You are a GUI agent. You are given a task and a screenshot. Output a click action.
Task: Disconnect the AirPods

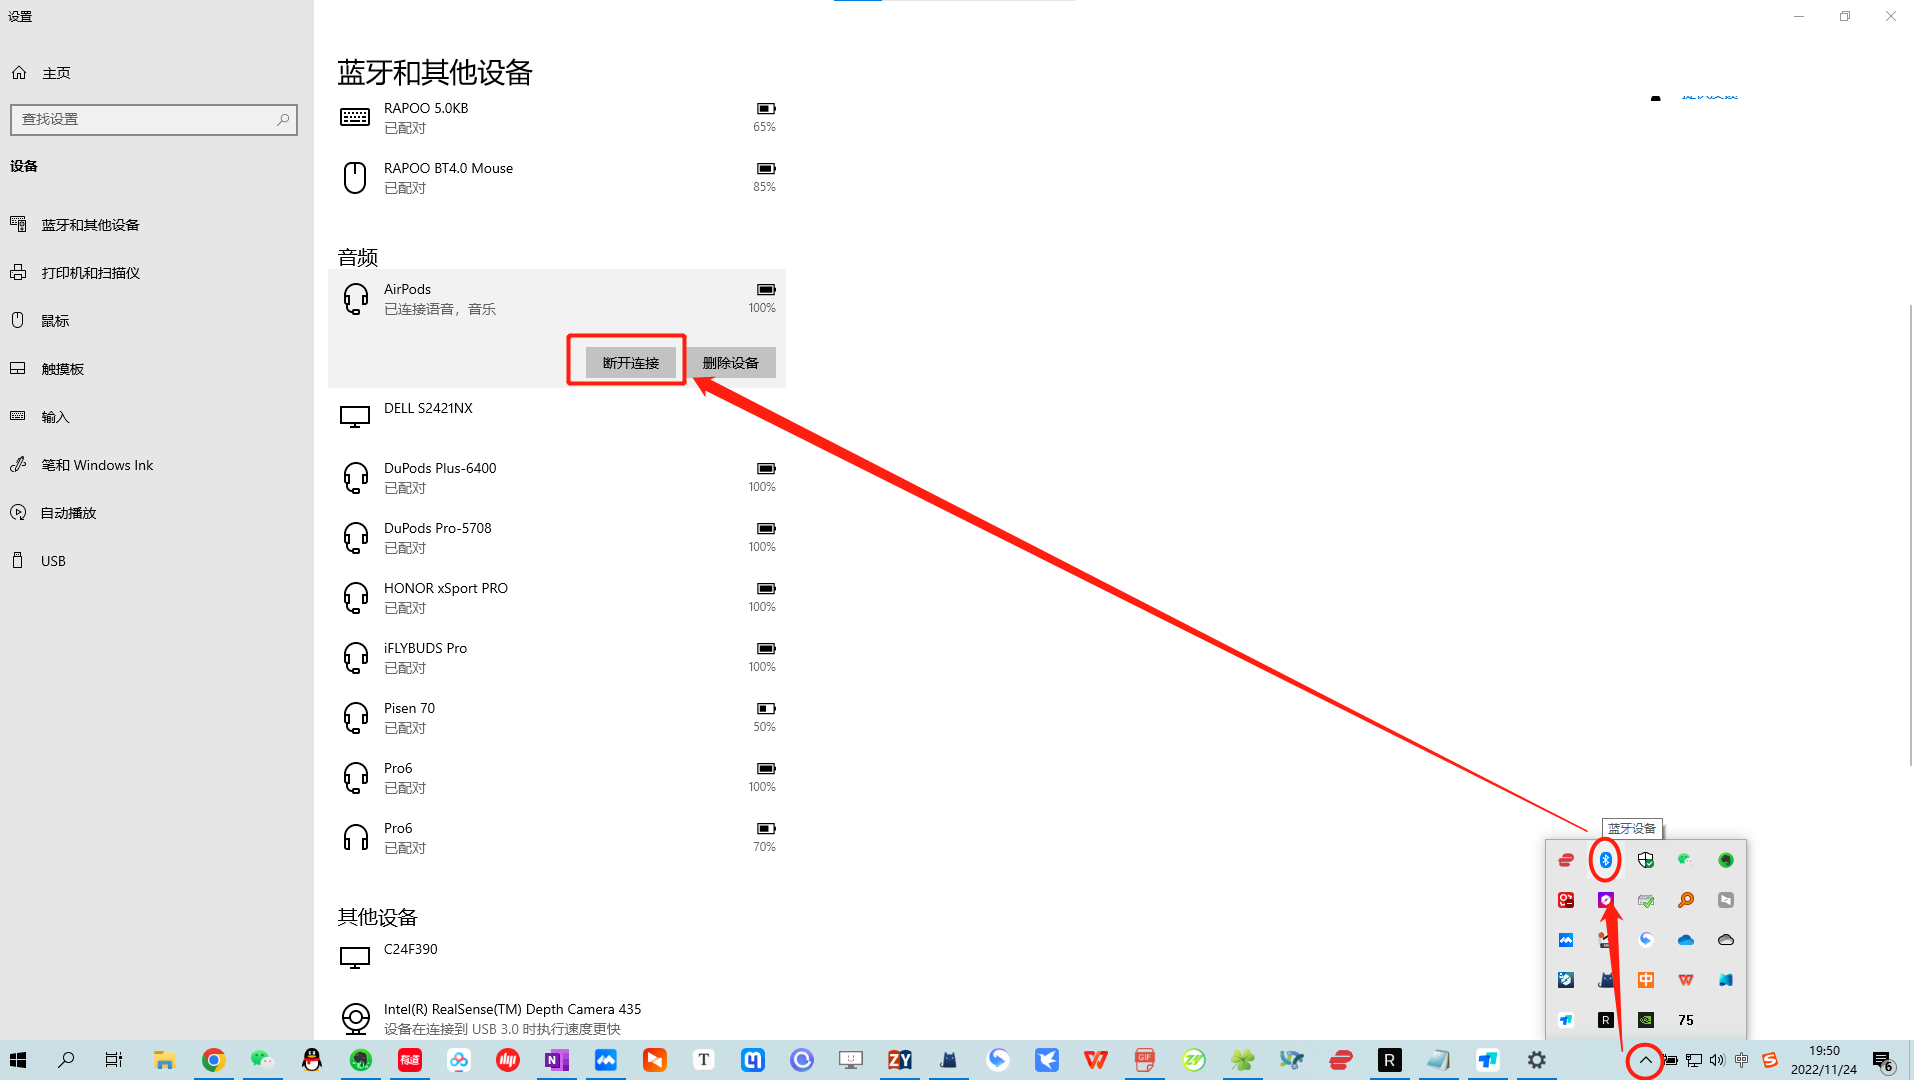[x=630, y=363]
